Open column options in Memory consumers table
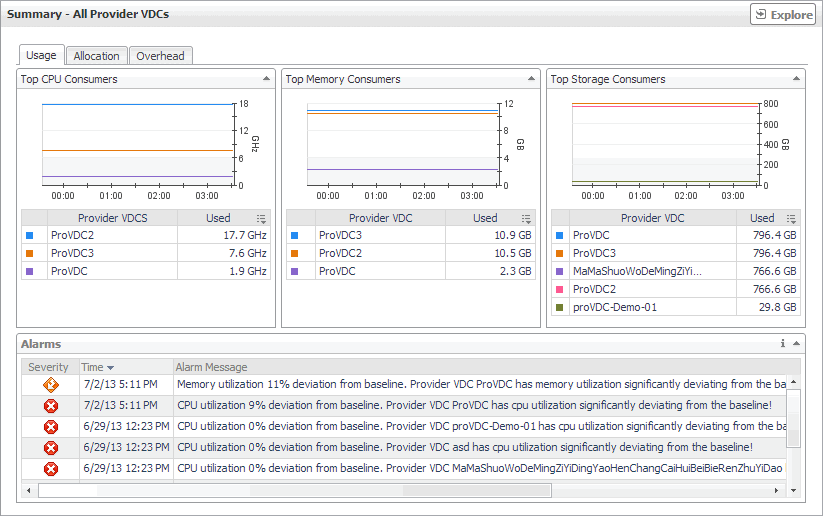Viewport: 823px width, 516px height. pos(527,218)
